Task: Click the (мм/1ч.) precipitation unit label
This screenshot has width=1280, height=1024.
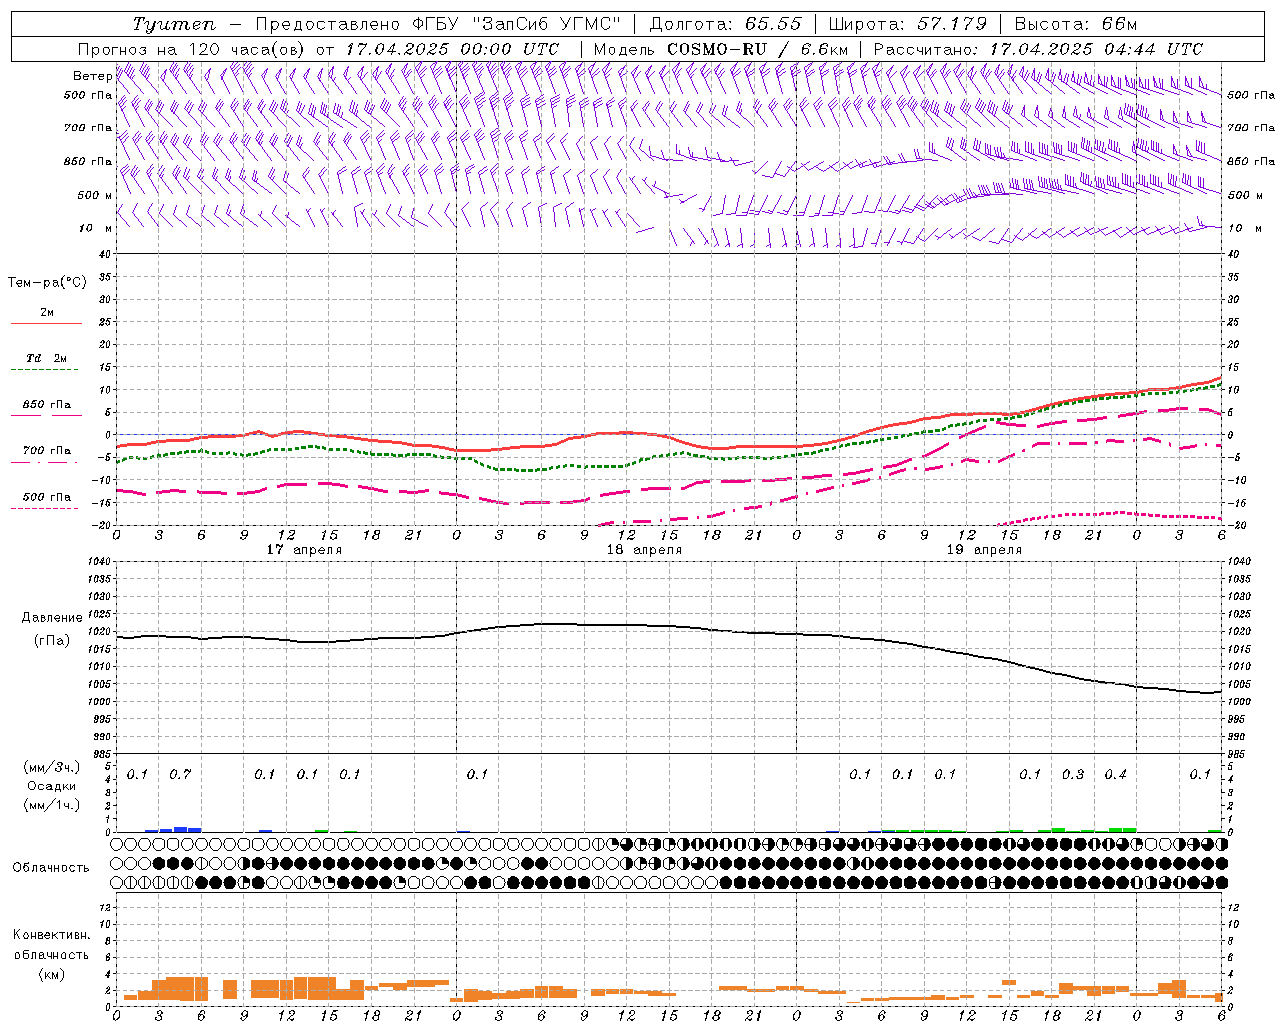Action: click(x=52, y=804)
